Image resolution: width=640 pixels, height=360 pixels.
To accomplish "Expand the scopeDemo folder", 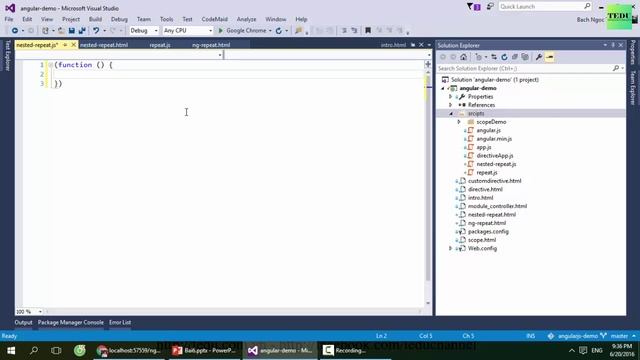I will tap(459, 122).
